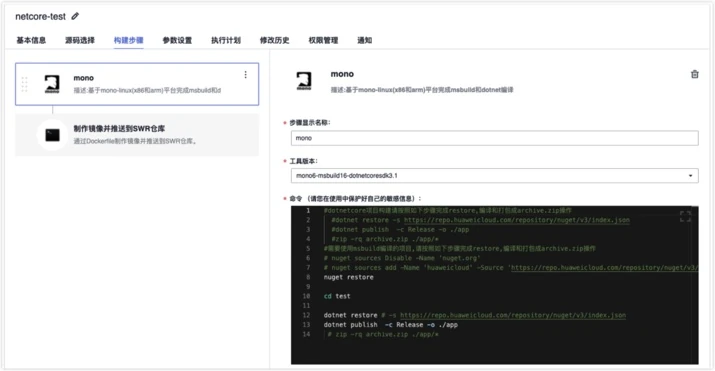Screen dimensions: 715x371
Task: Click the mono description text in the detail panel
Action: pyautogui.click(x=422, y=90)
